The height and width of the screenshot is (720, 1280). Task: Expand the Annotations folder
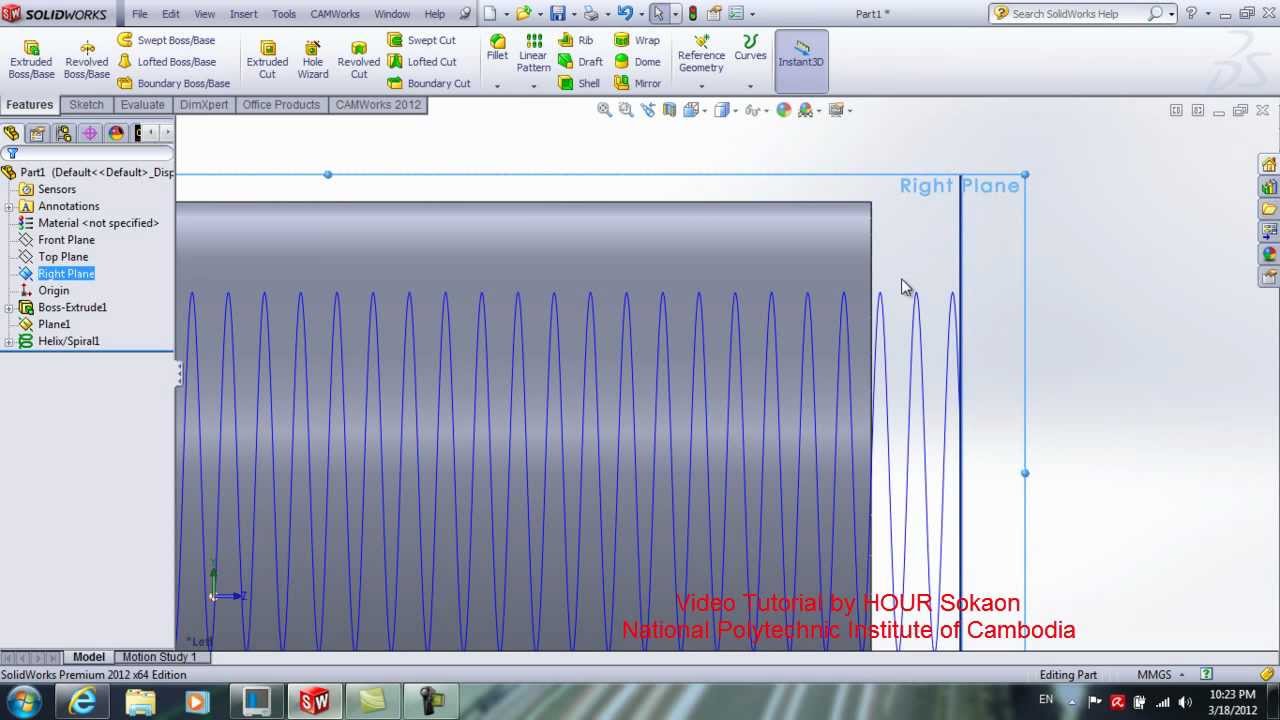9,207
